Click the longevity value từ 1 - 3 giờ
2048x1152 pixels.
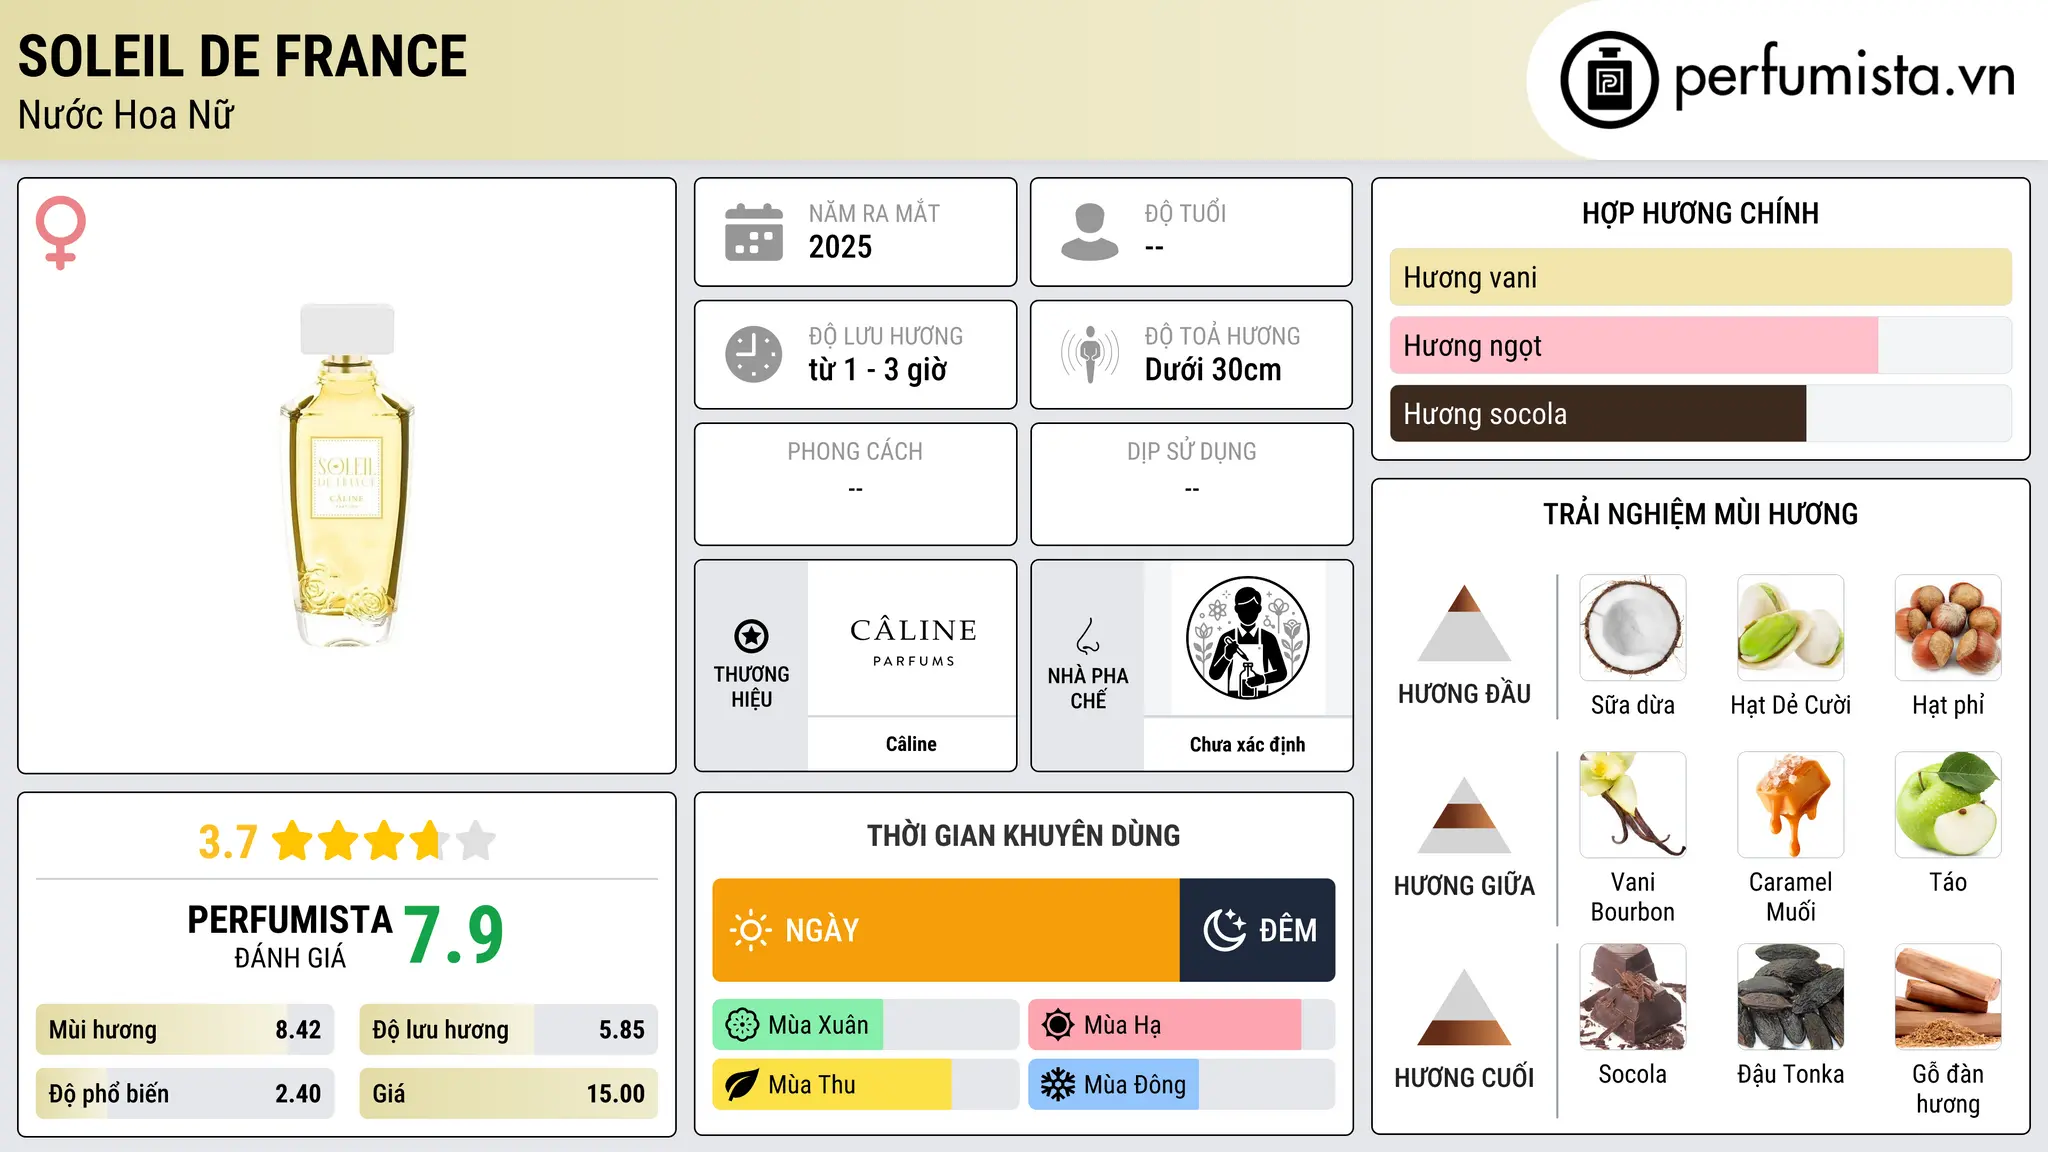(877, 370)
